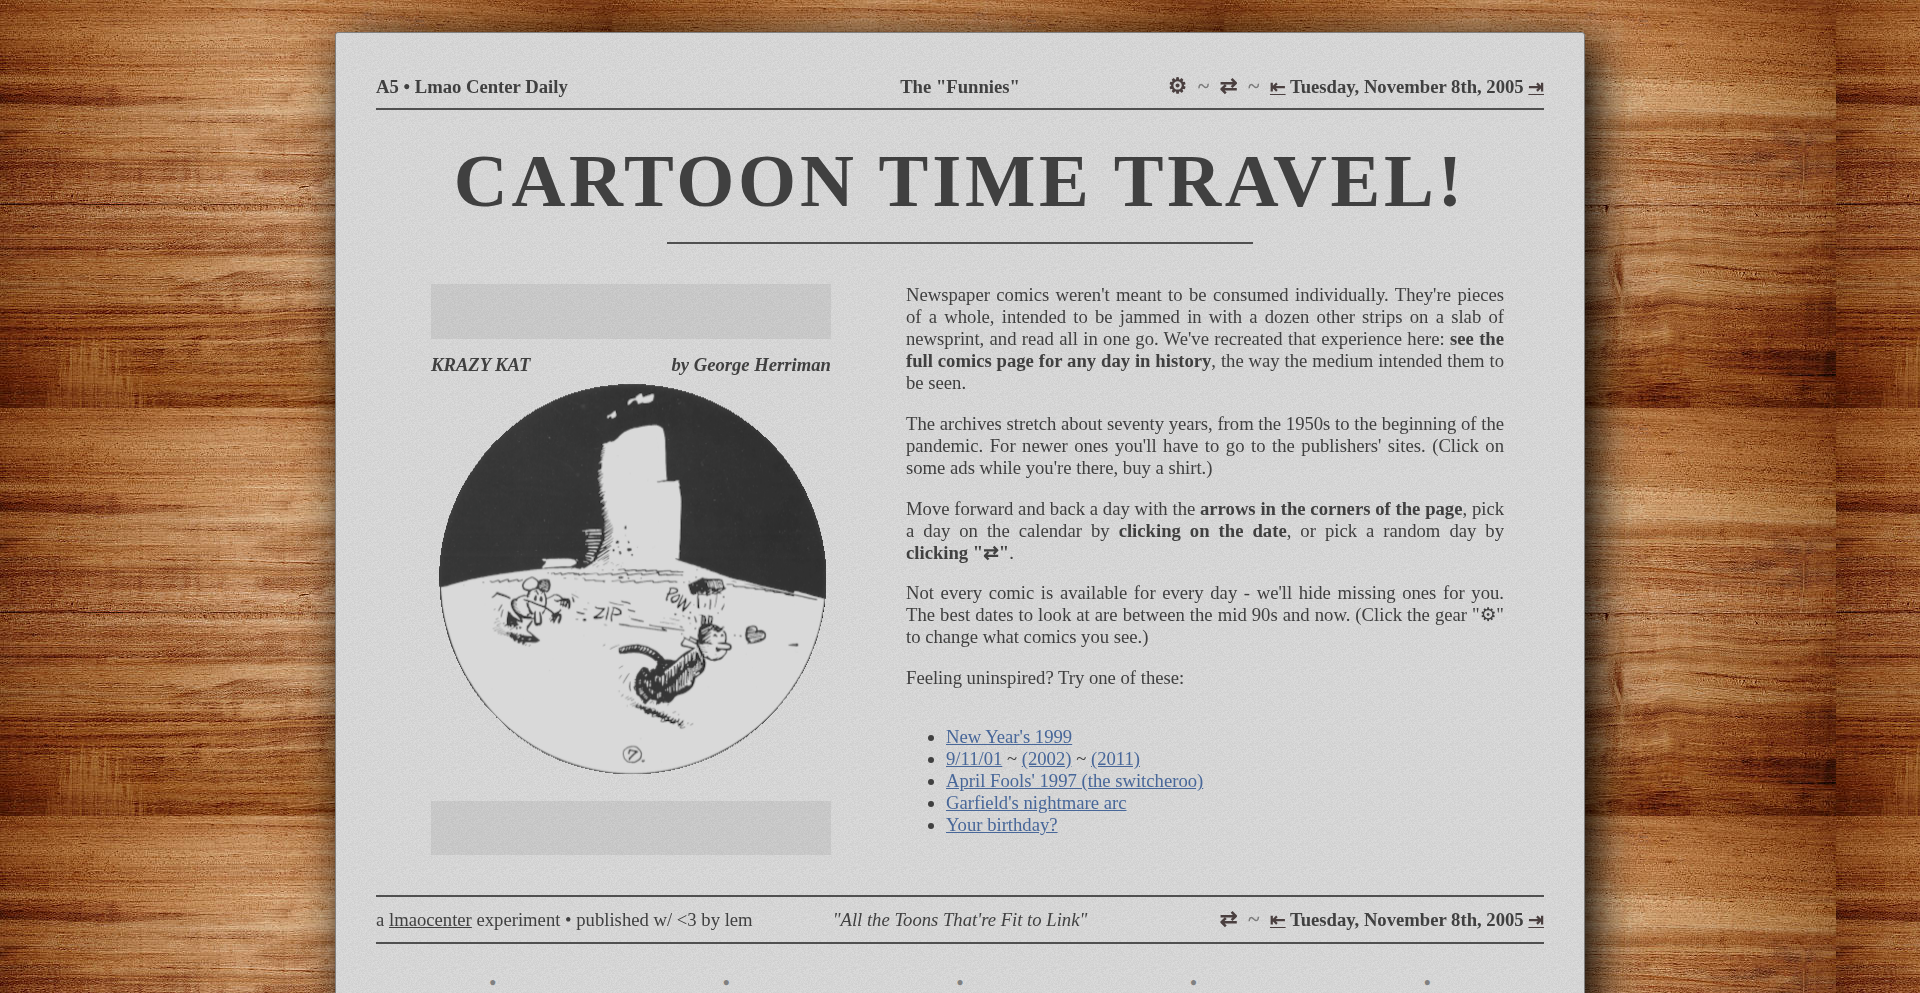Click the footer's next day arrow

coord(1535,920)
